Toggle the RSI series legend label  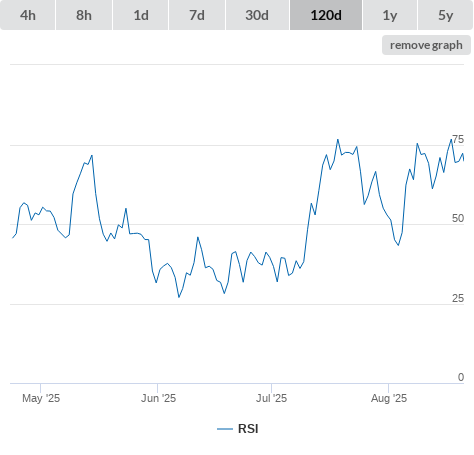[248, 429]
